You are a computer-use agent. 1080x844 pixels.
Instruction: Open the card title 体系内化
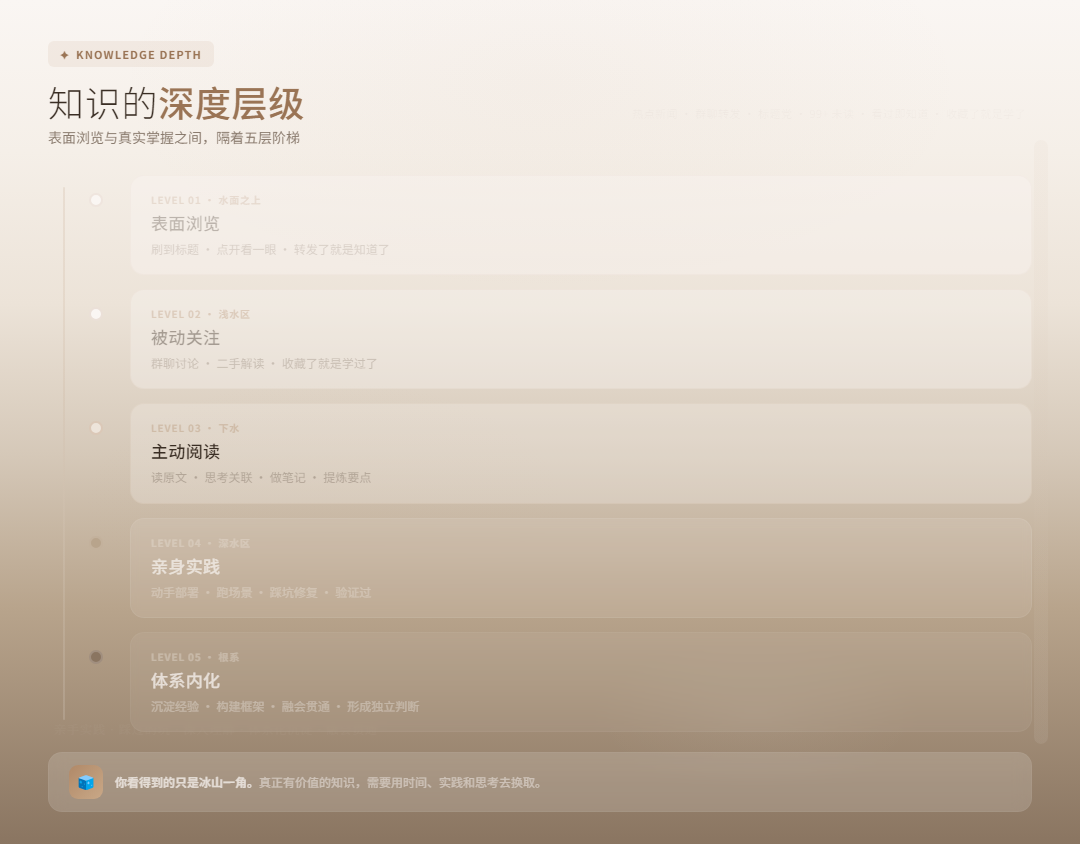pyautogui.click(x=185, y=681)
